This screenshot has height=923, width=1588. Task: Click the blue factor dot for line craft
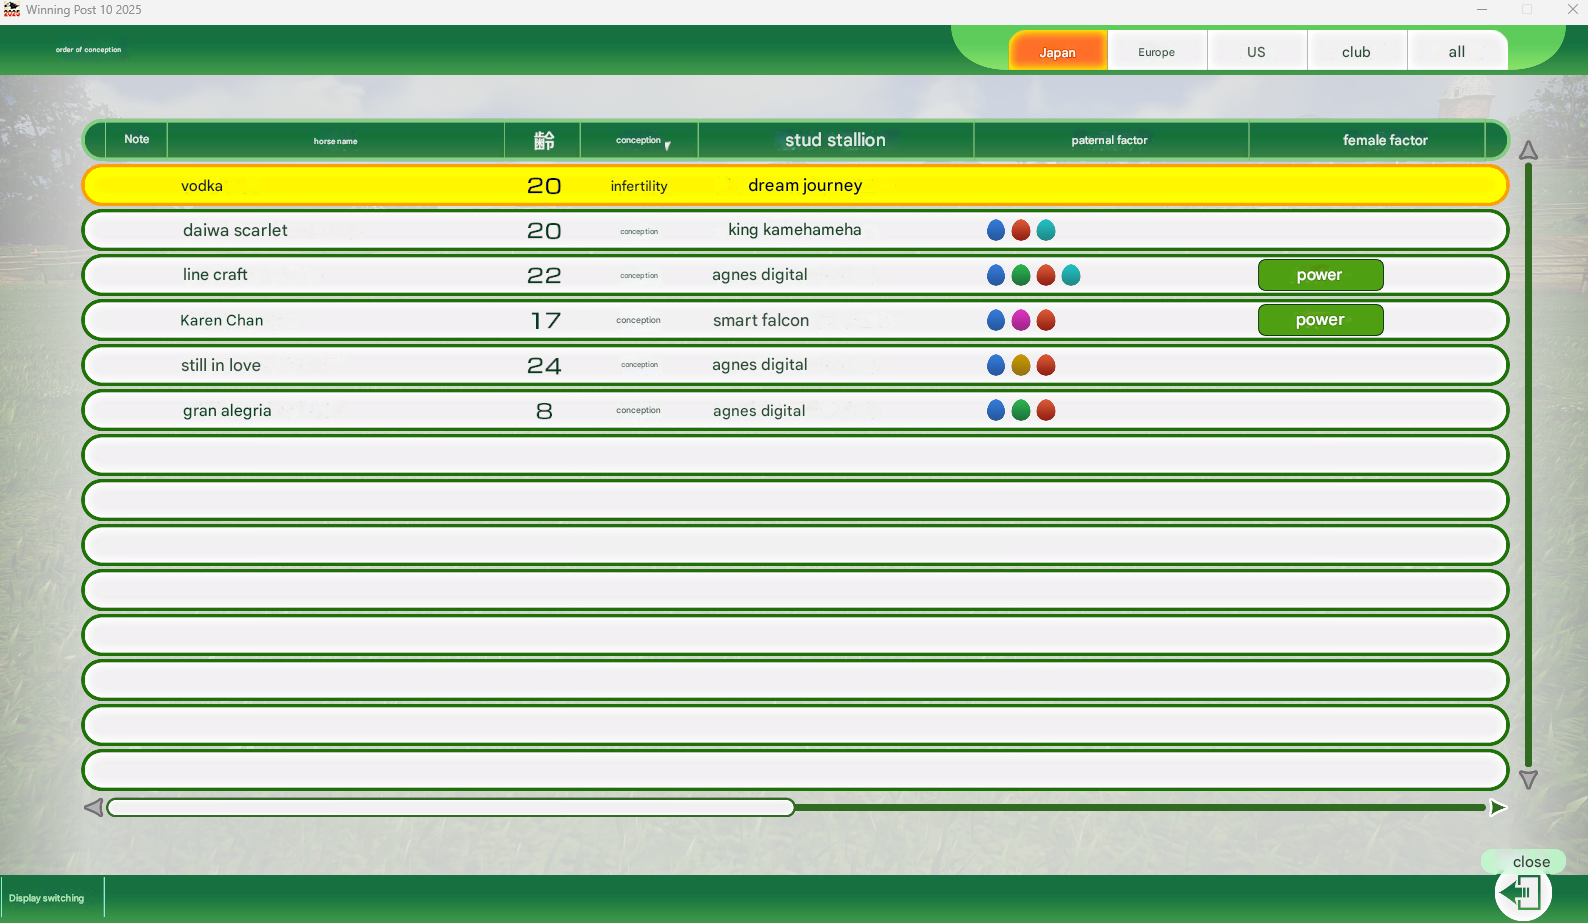(996, 275)
